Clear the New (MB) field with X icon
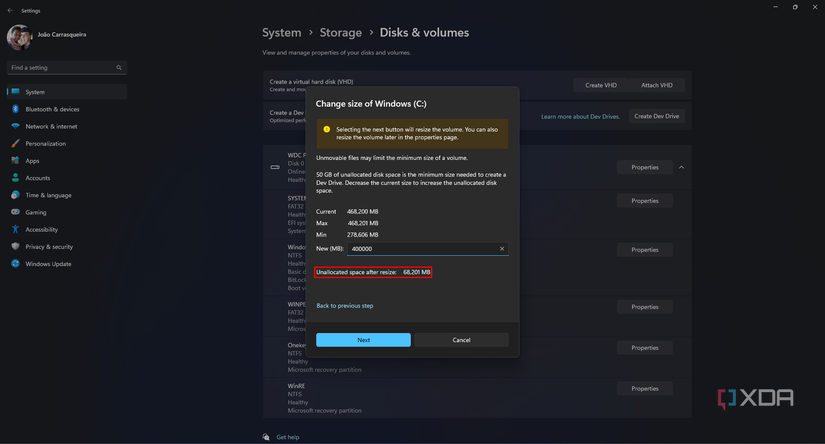Screen dimensions: 825x444 [502, 249]
